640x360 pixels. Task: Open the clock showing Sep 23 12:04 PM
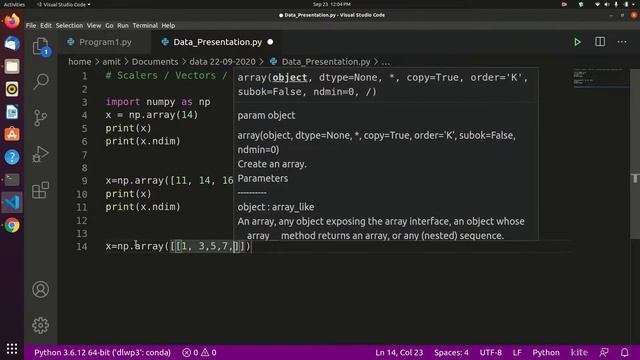[331, 4]
